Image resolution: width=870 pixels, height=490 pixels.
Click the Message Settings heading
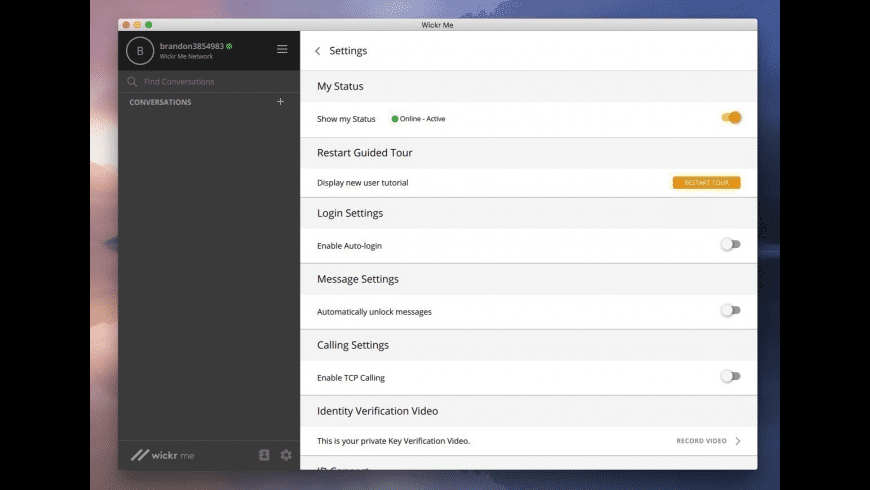[x=358, y=279]
